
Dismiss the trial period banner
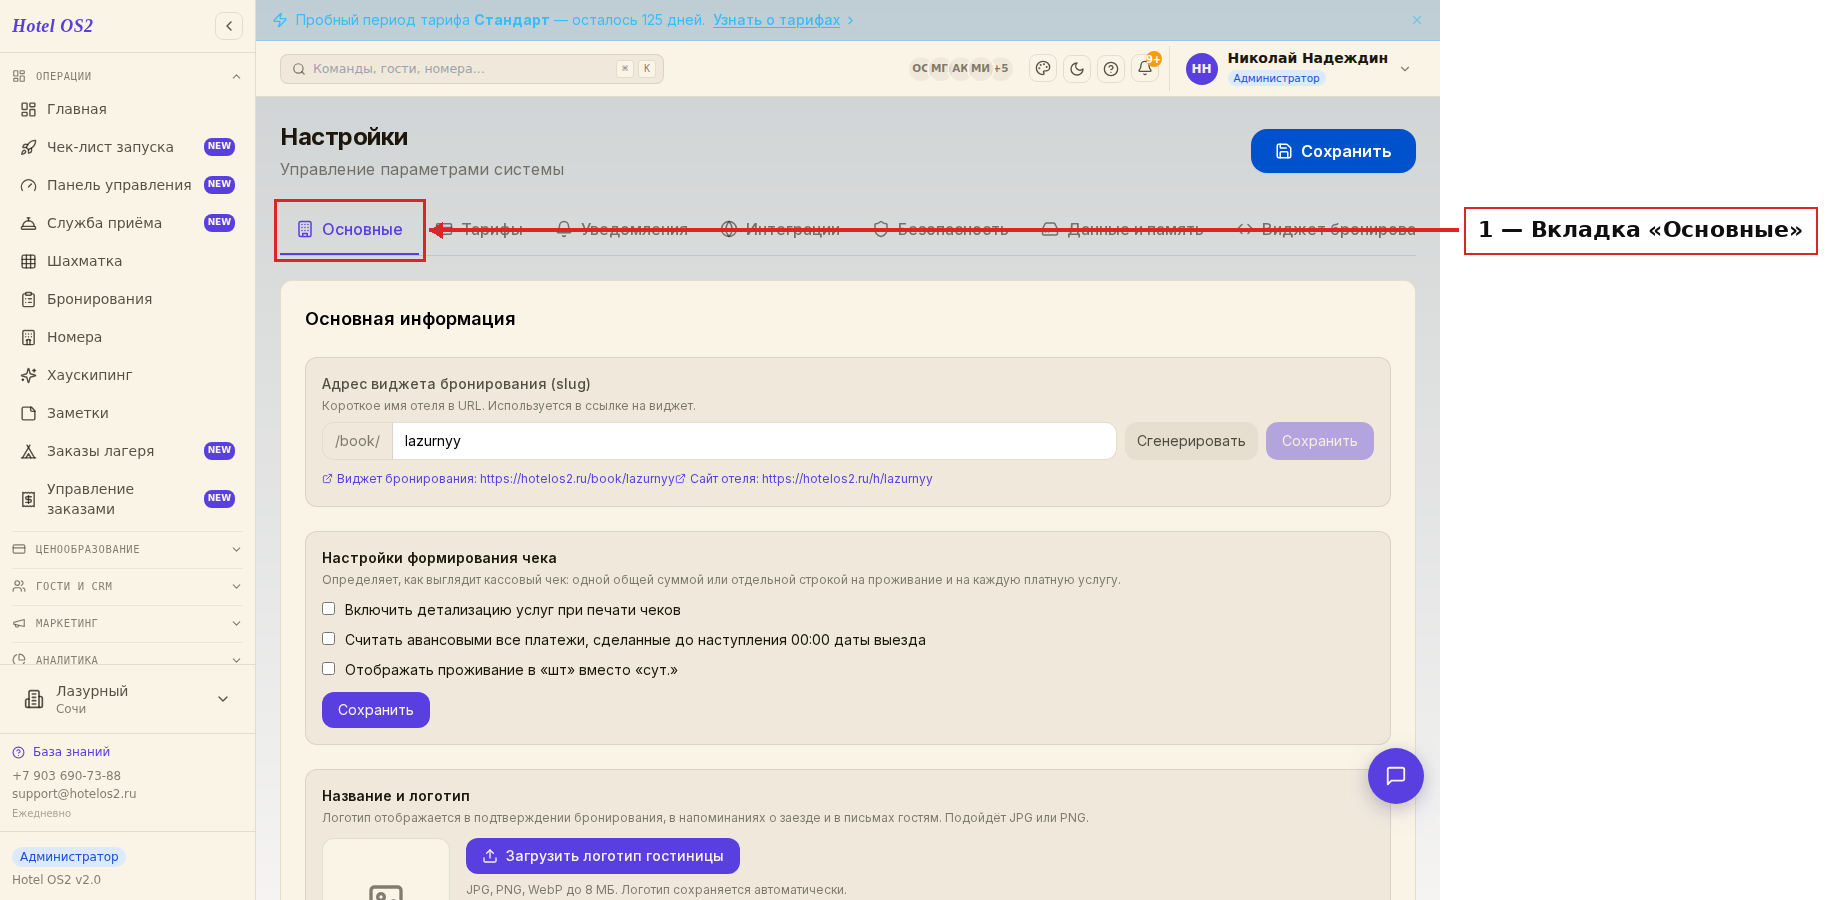tap(1417, 20)
